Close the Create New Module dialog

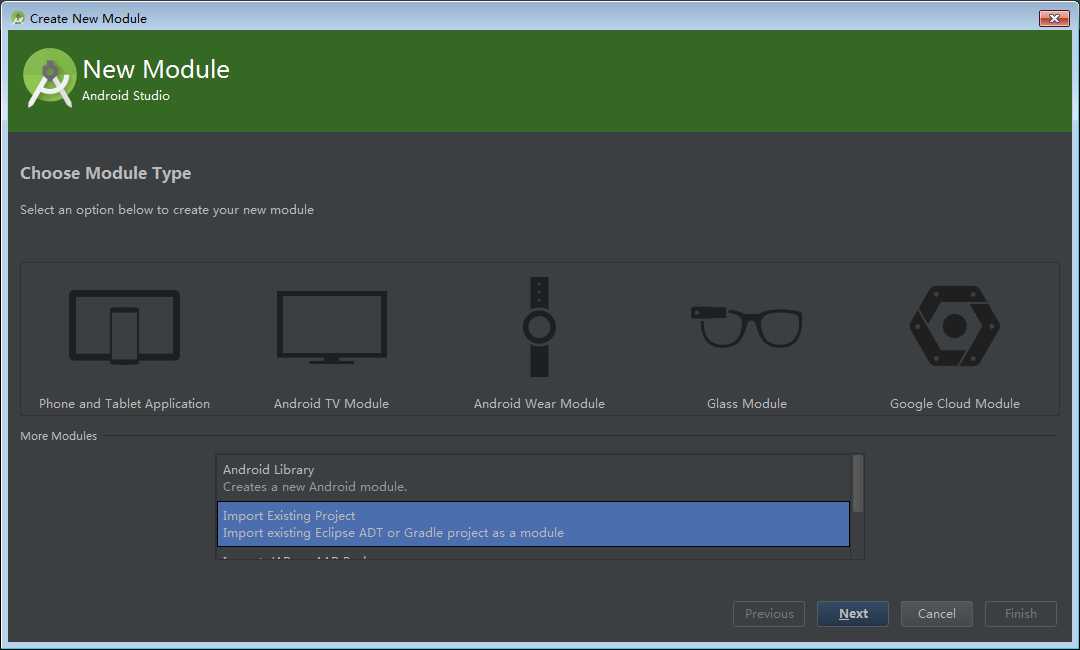pos(1054,18)
